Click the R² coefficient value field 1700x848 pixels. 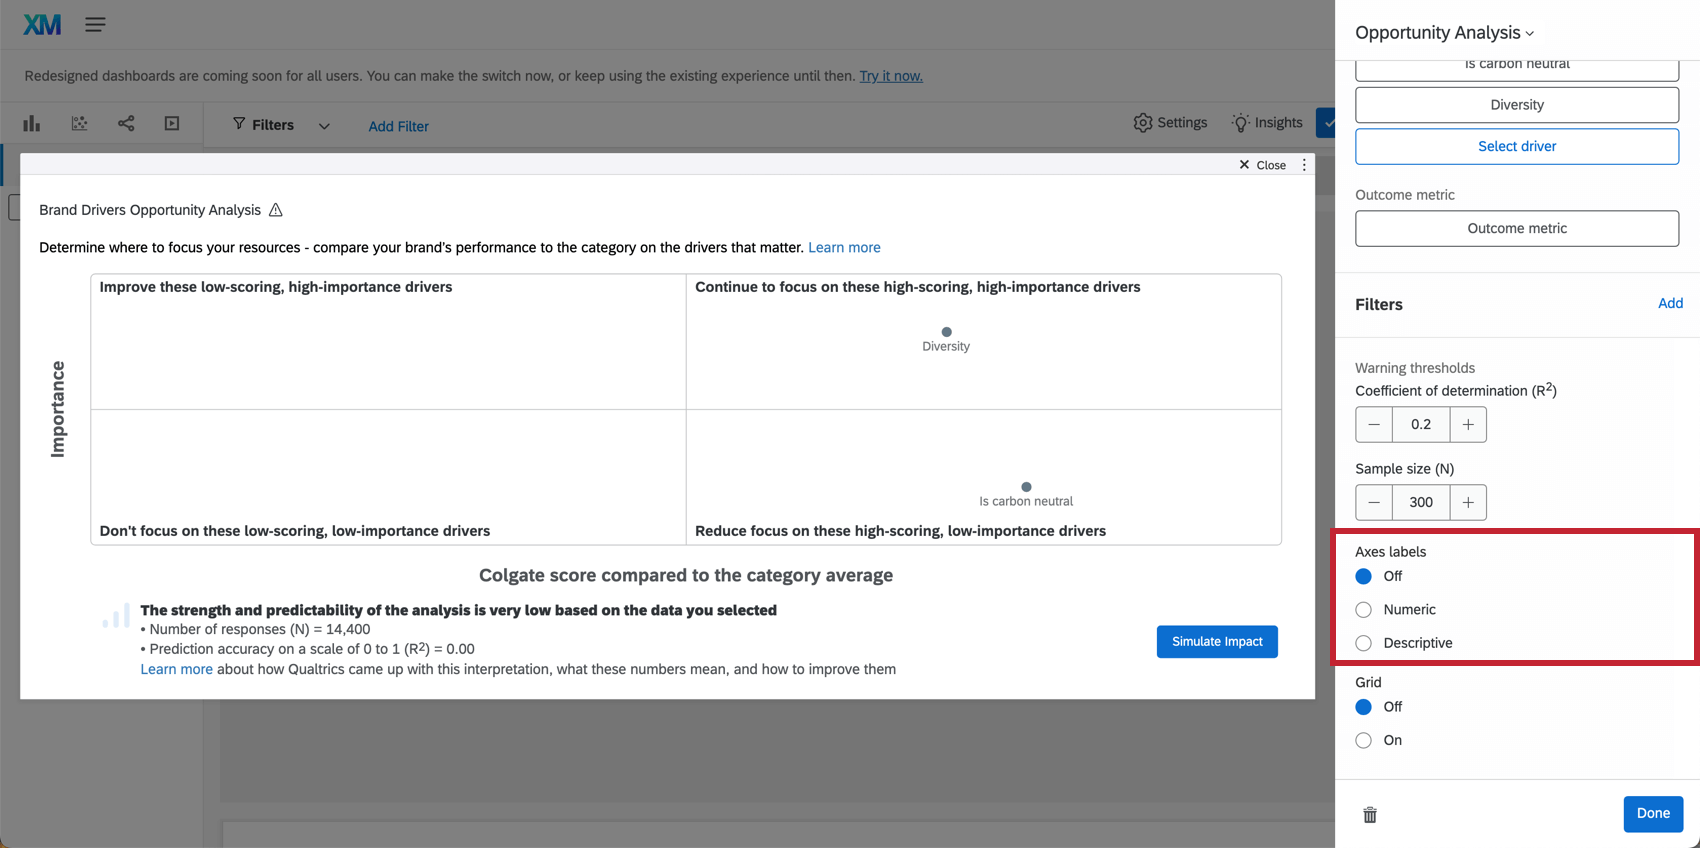pyautogui.click(x=1420, y=425)
